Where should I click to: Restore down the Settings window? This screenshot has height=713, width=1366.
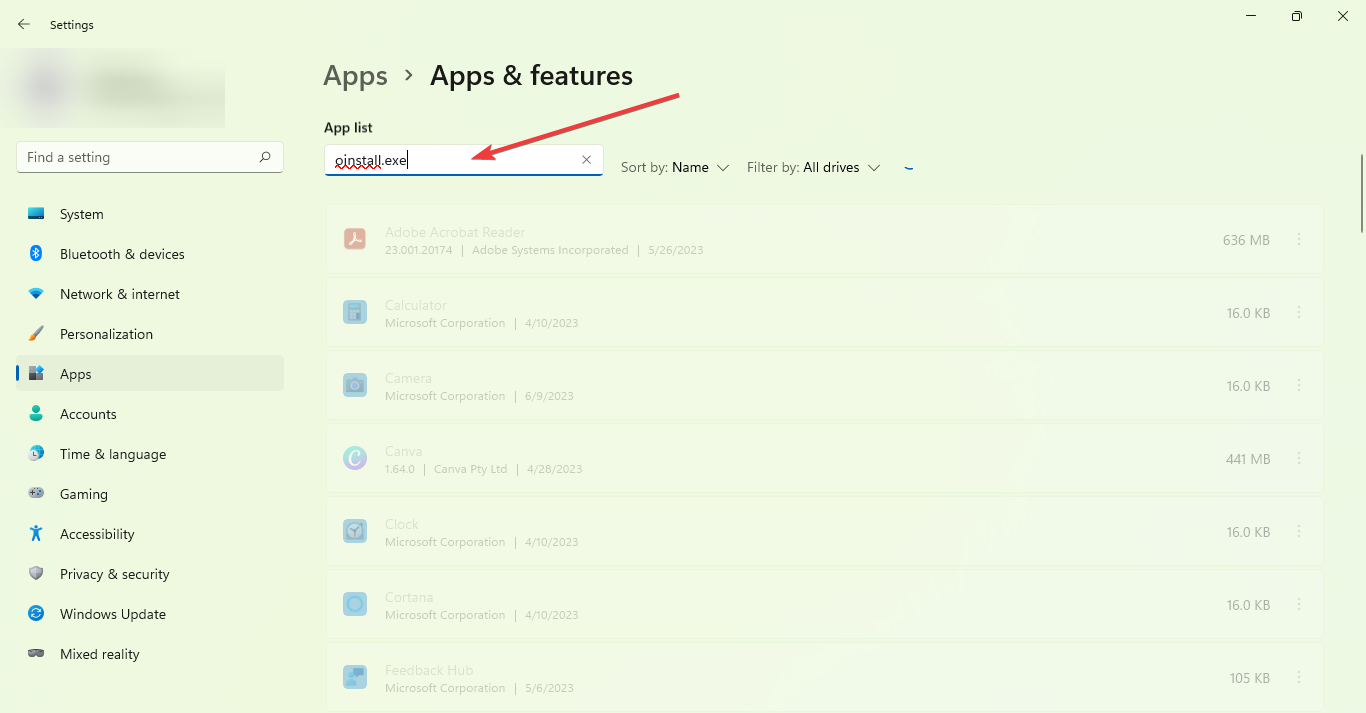[x=1297, y=16]
